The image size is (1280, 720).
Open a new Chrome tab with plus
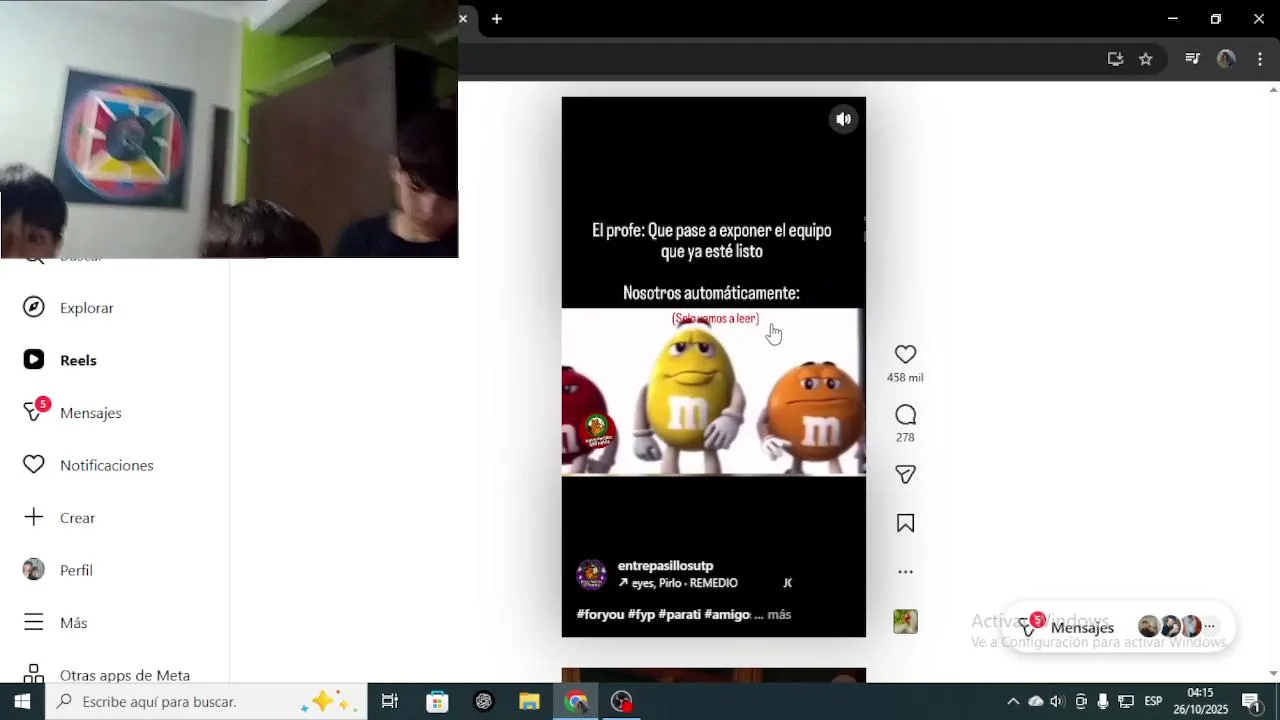click(x=497, y=19)
